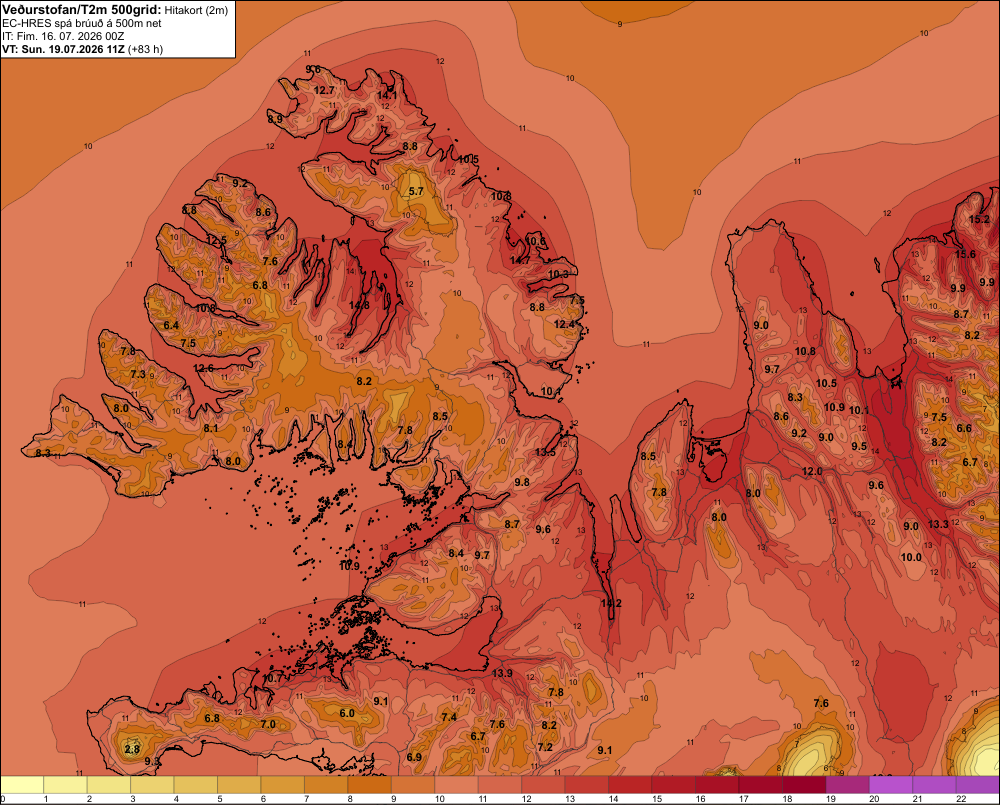The width and height of the screenshot is (1000, 805).
Task: Click the 'Hitakort (2m)' label
Action: point(196,10)
